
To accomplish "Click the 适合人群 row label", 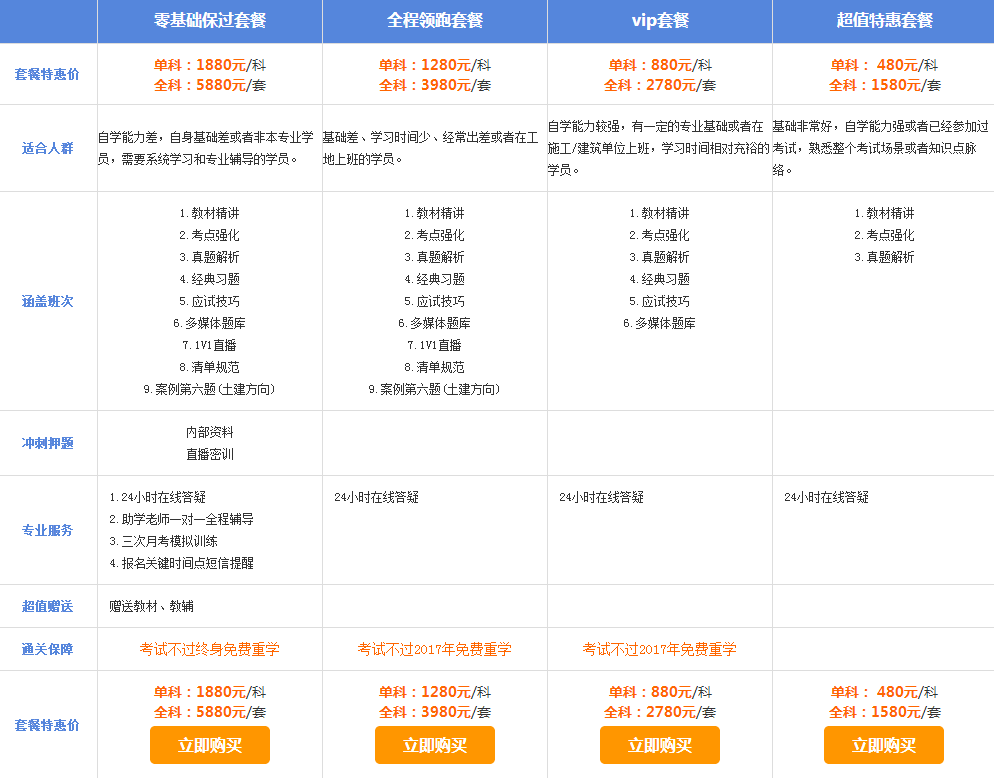I will coord(48,149).
